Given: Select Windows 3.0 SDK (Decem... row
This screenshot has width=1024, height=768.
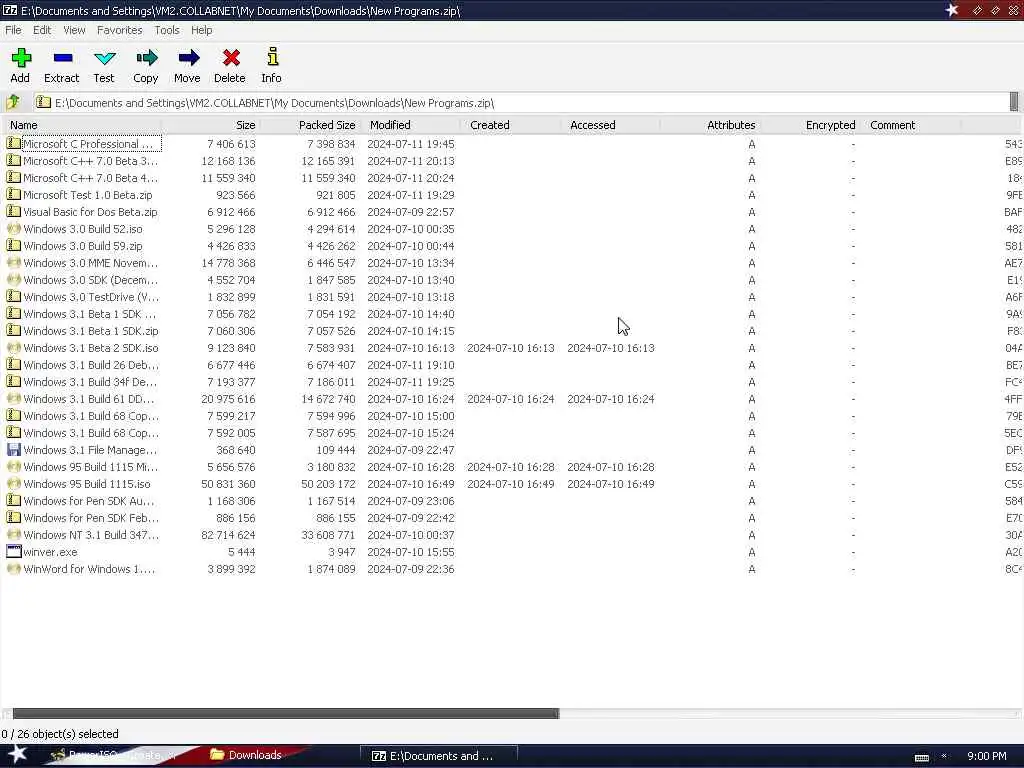Looking at the screenshot, I should point(511,280).
